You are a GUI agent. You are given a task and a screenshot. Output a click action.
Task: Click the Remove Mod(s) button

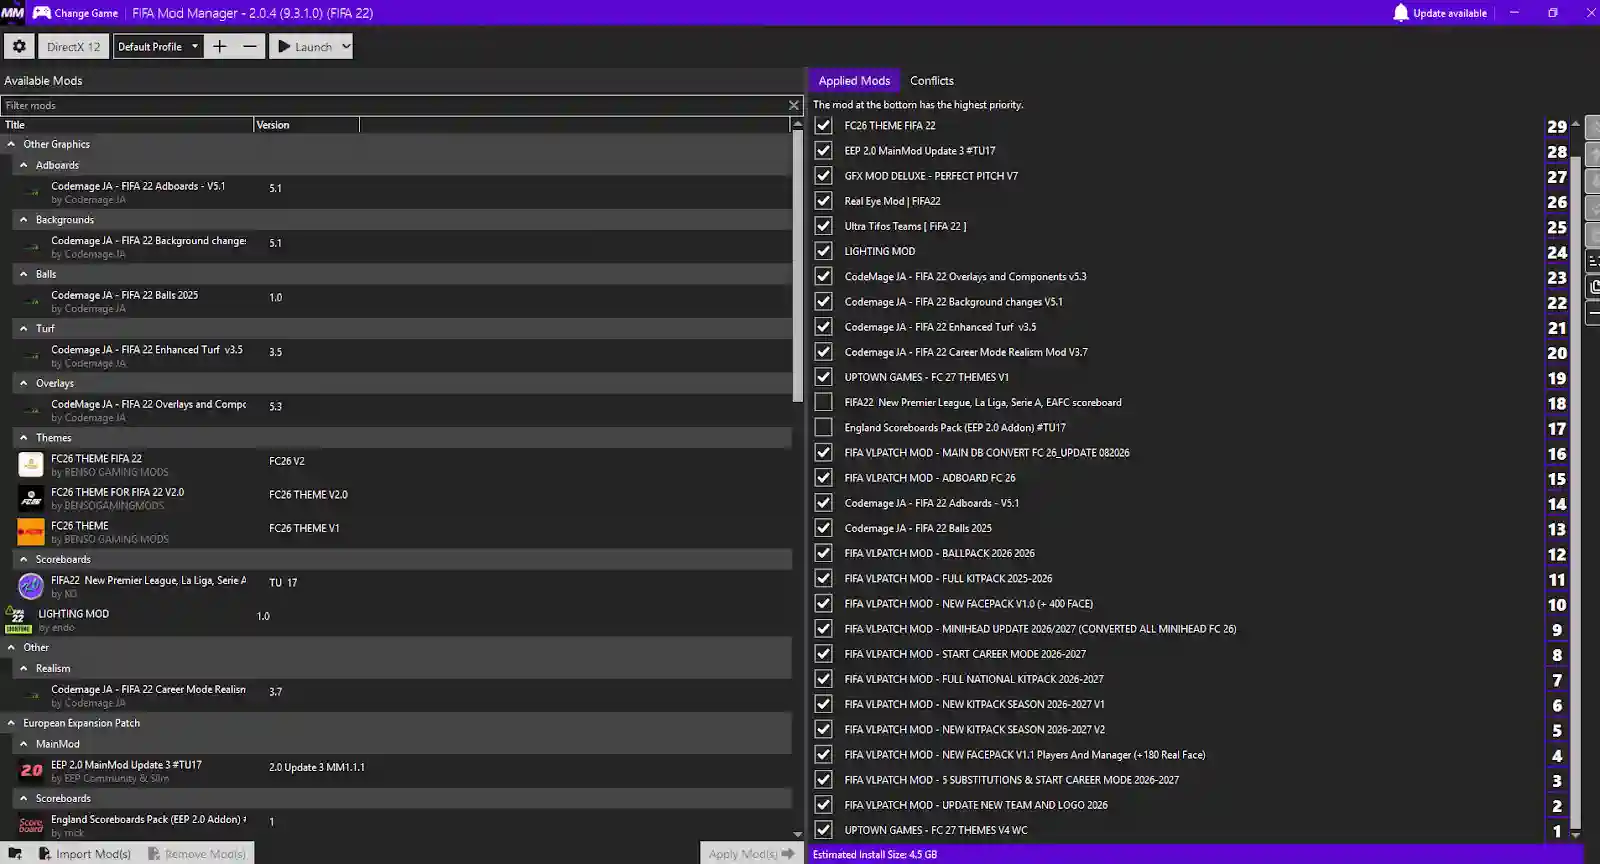click(x=196, y=853)
